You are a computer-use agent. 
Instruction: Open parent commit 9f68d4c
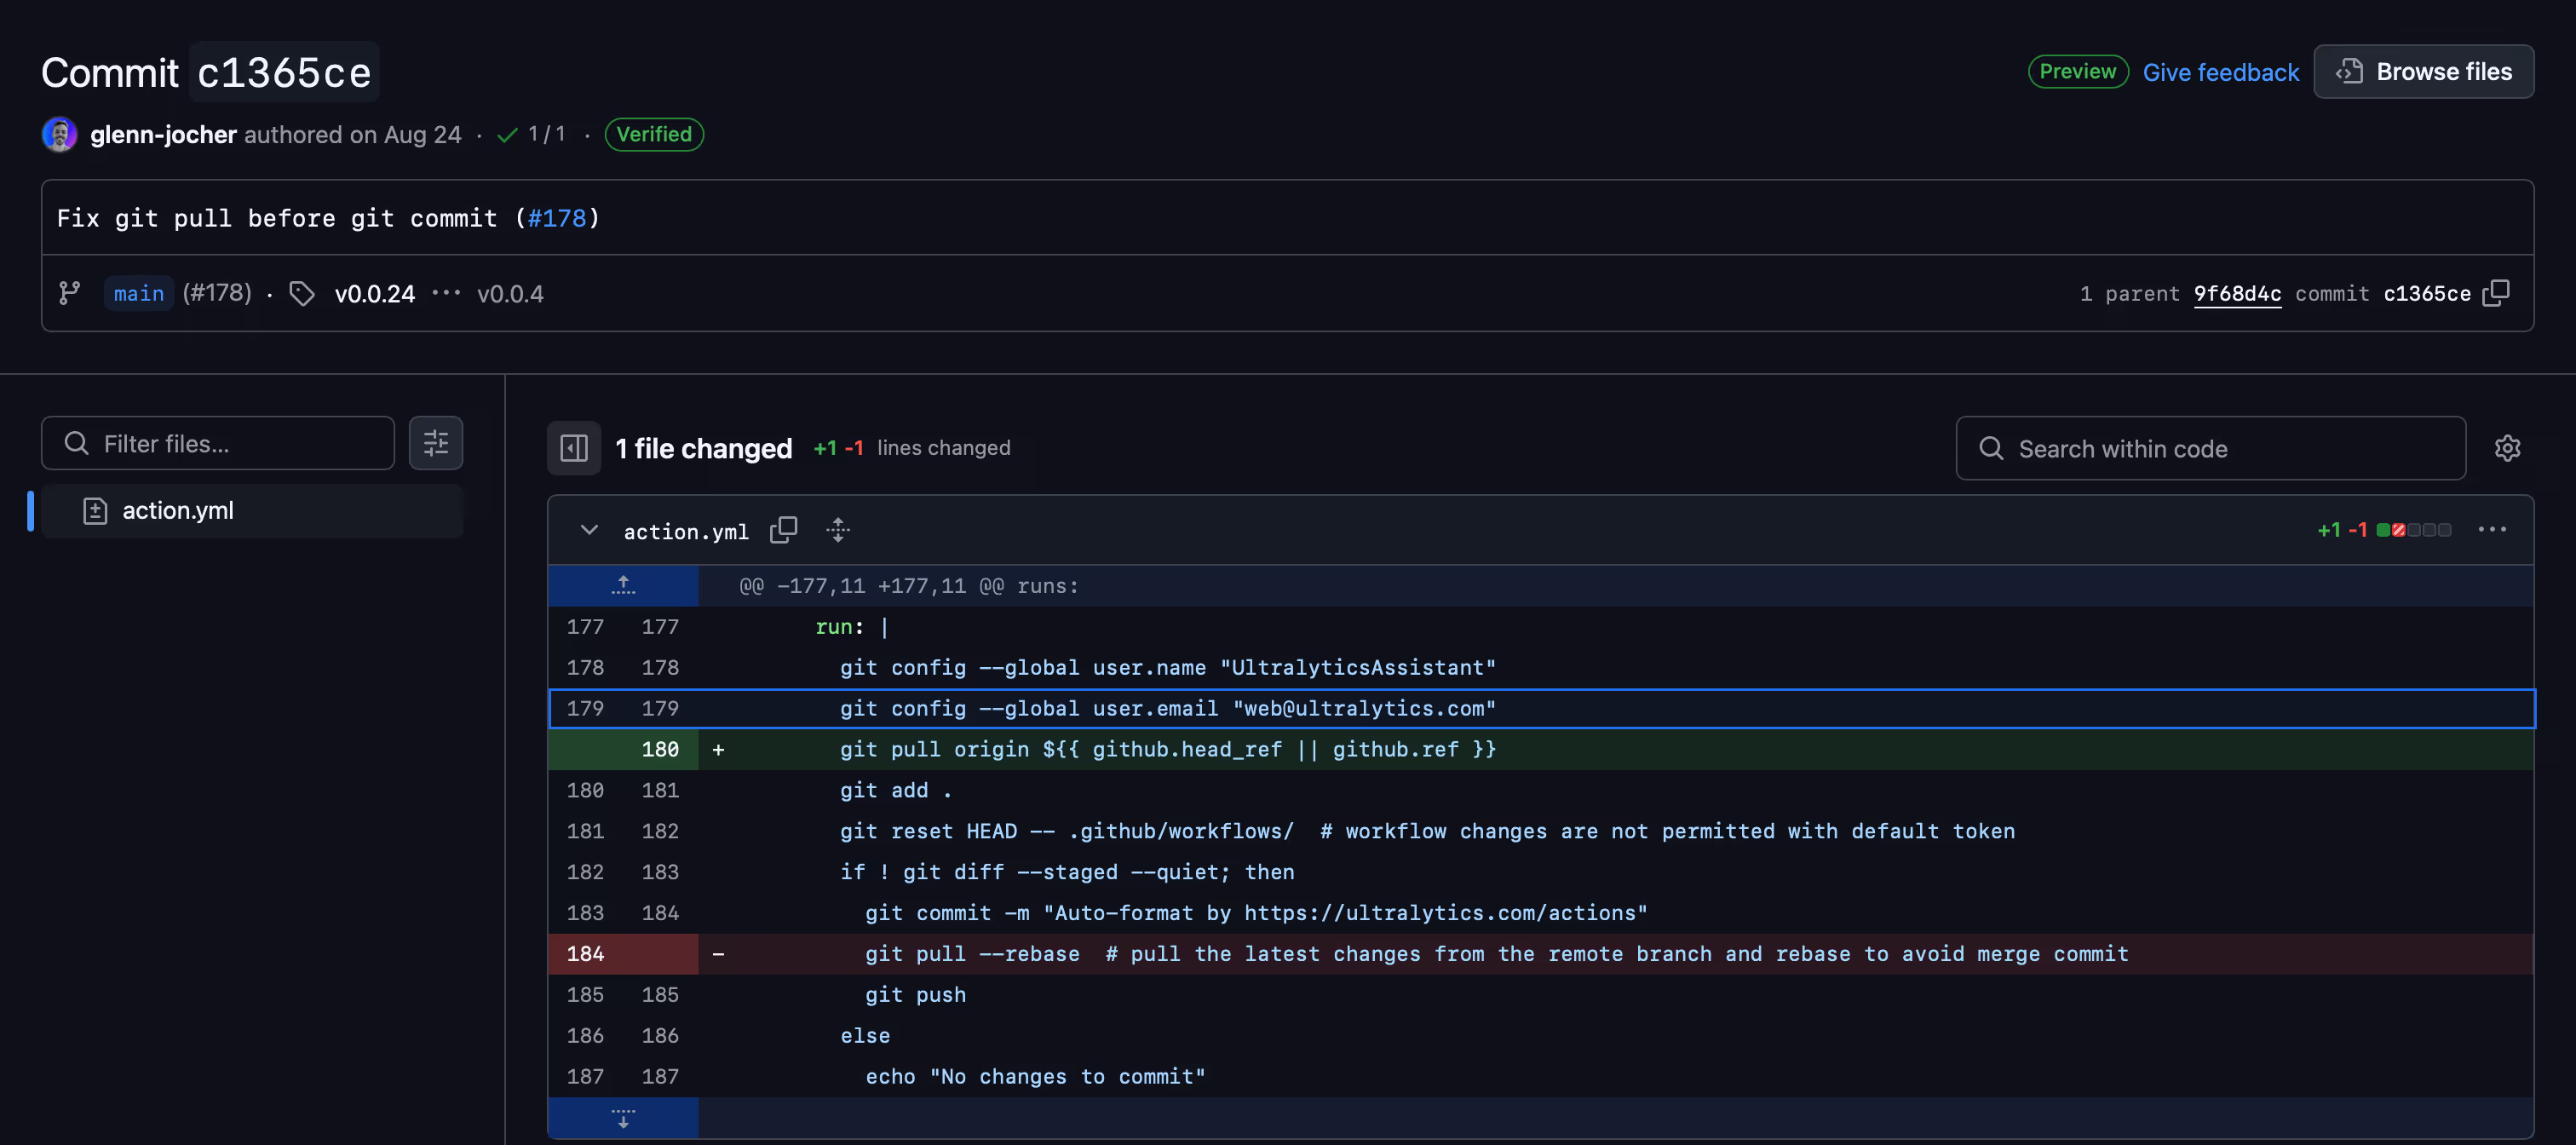pos(2237,293)
